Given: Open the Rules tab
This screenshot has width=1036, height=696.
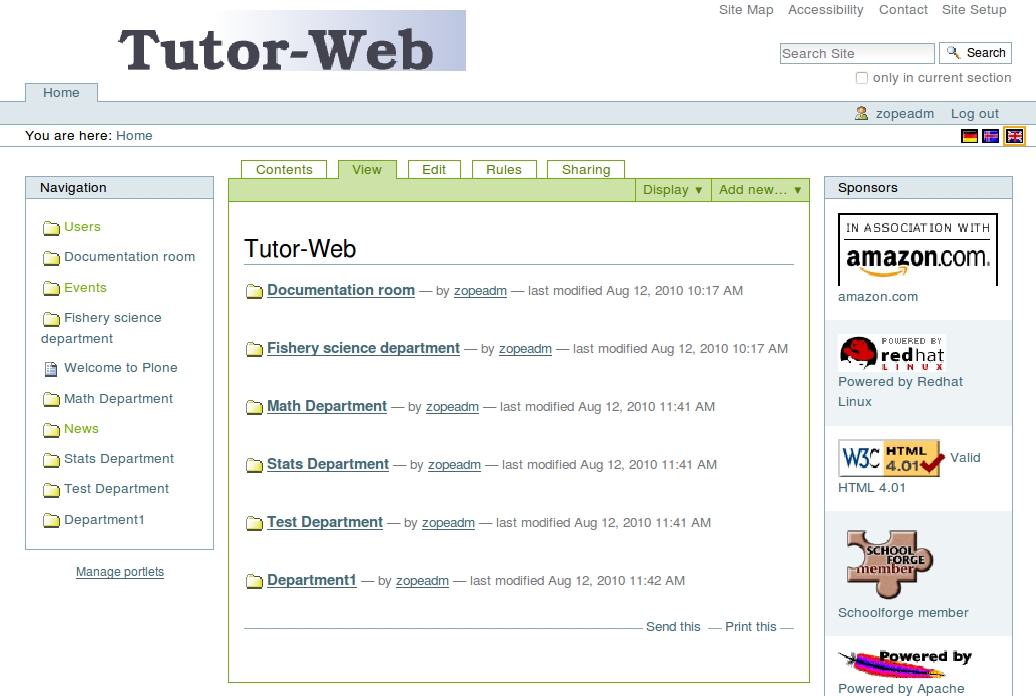Looking at the screenshot, I should tap(503, 170).
